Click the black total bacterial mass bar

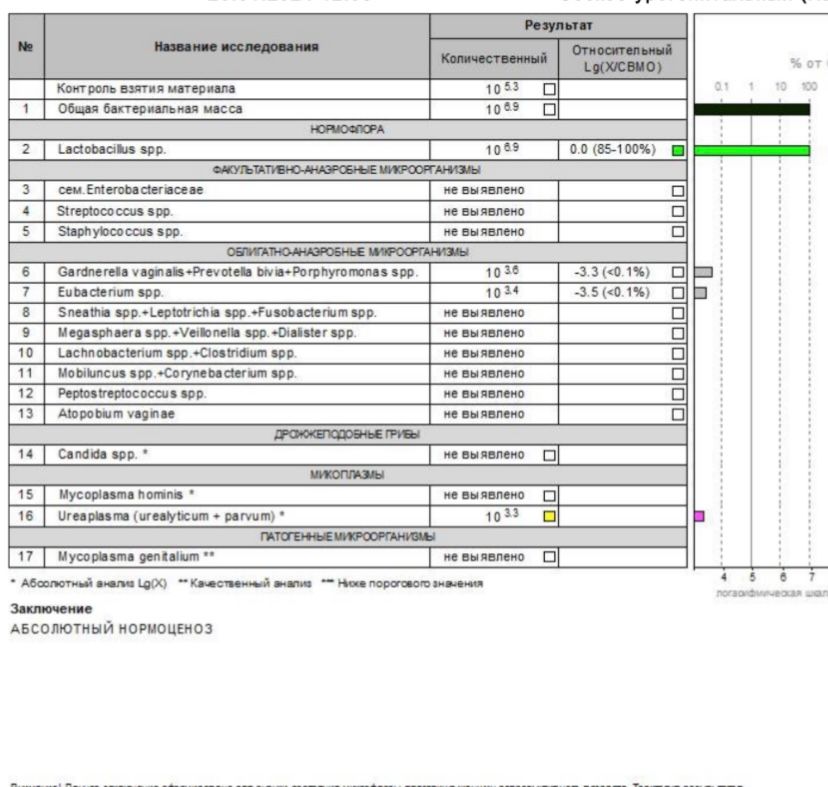pyautogui.click(x=752, y=109)
